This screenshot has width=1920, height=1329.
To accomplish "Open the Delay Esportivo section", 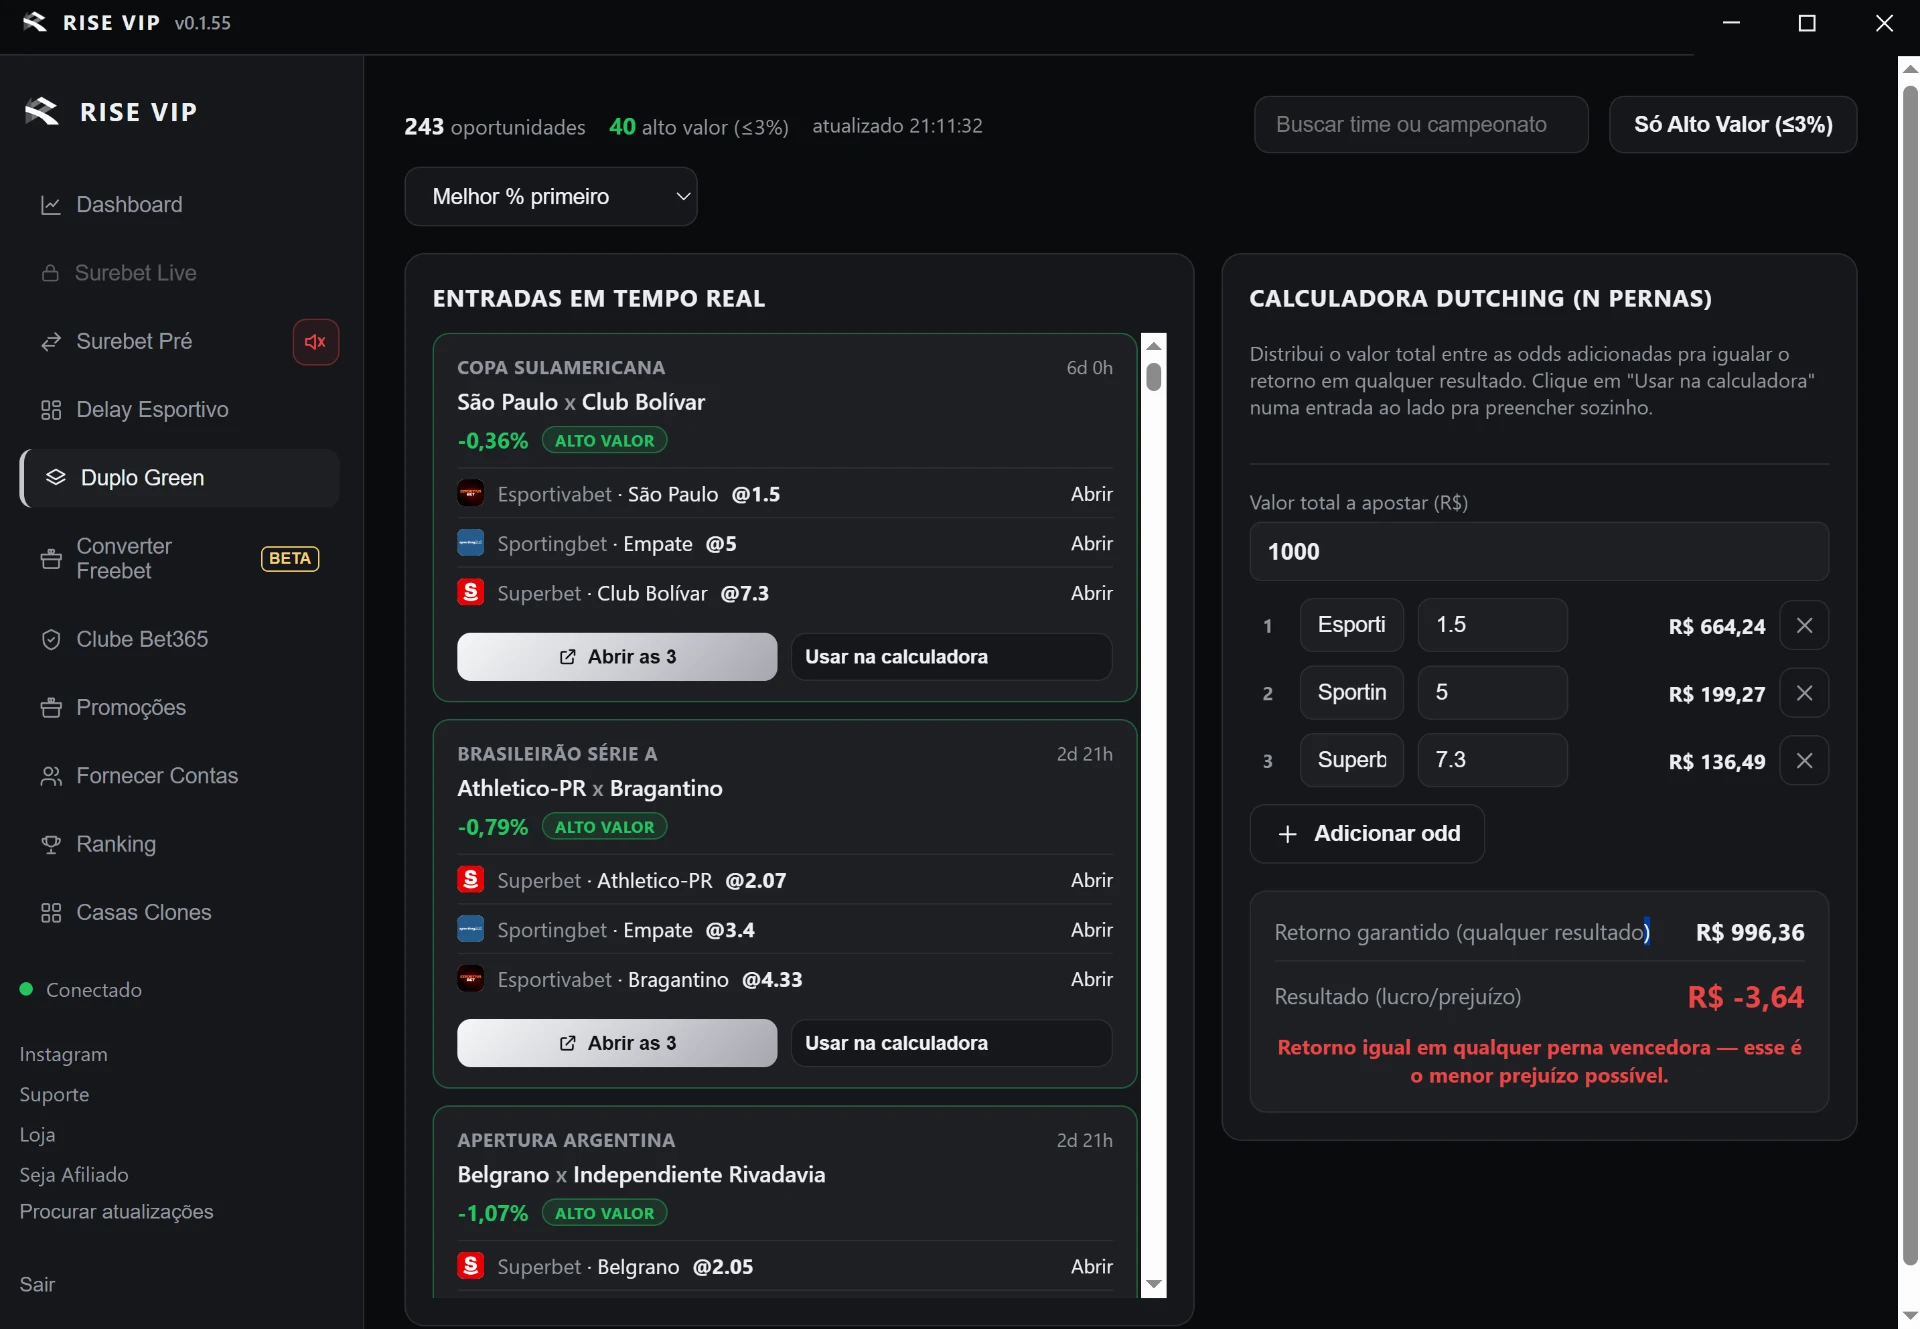I will pos(180,410).
